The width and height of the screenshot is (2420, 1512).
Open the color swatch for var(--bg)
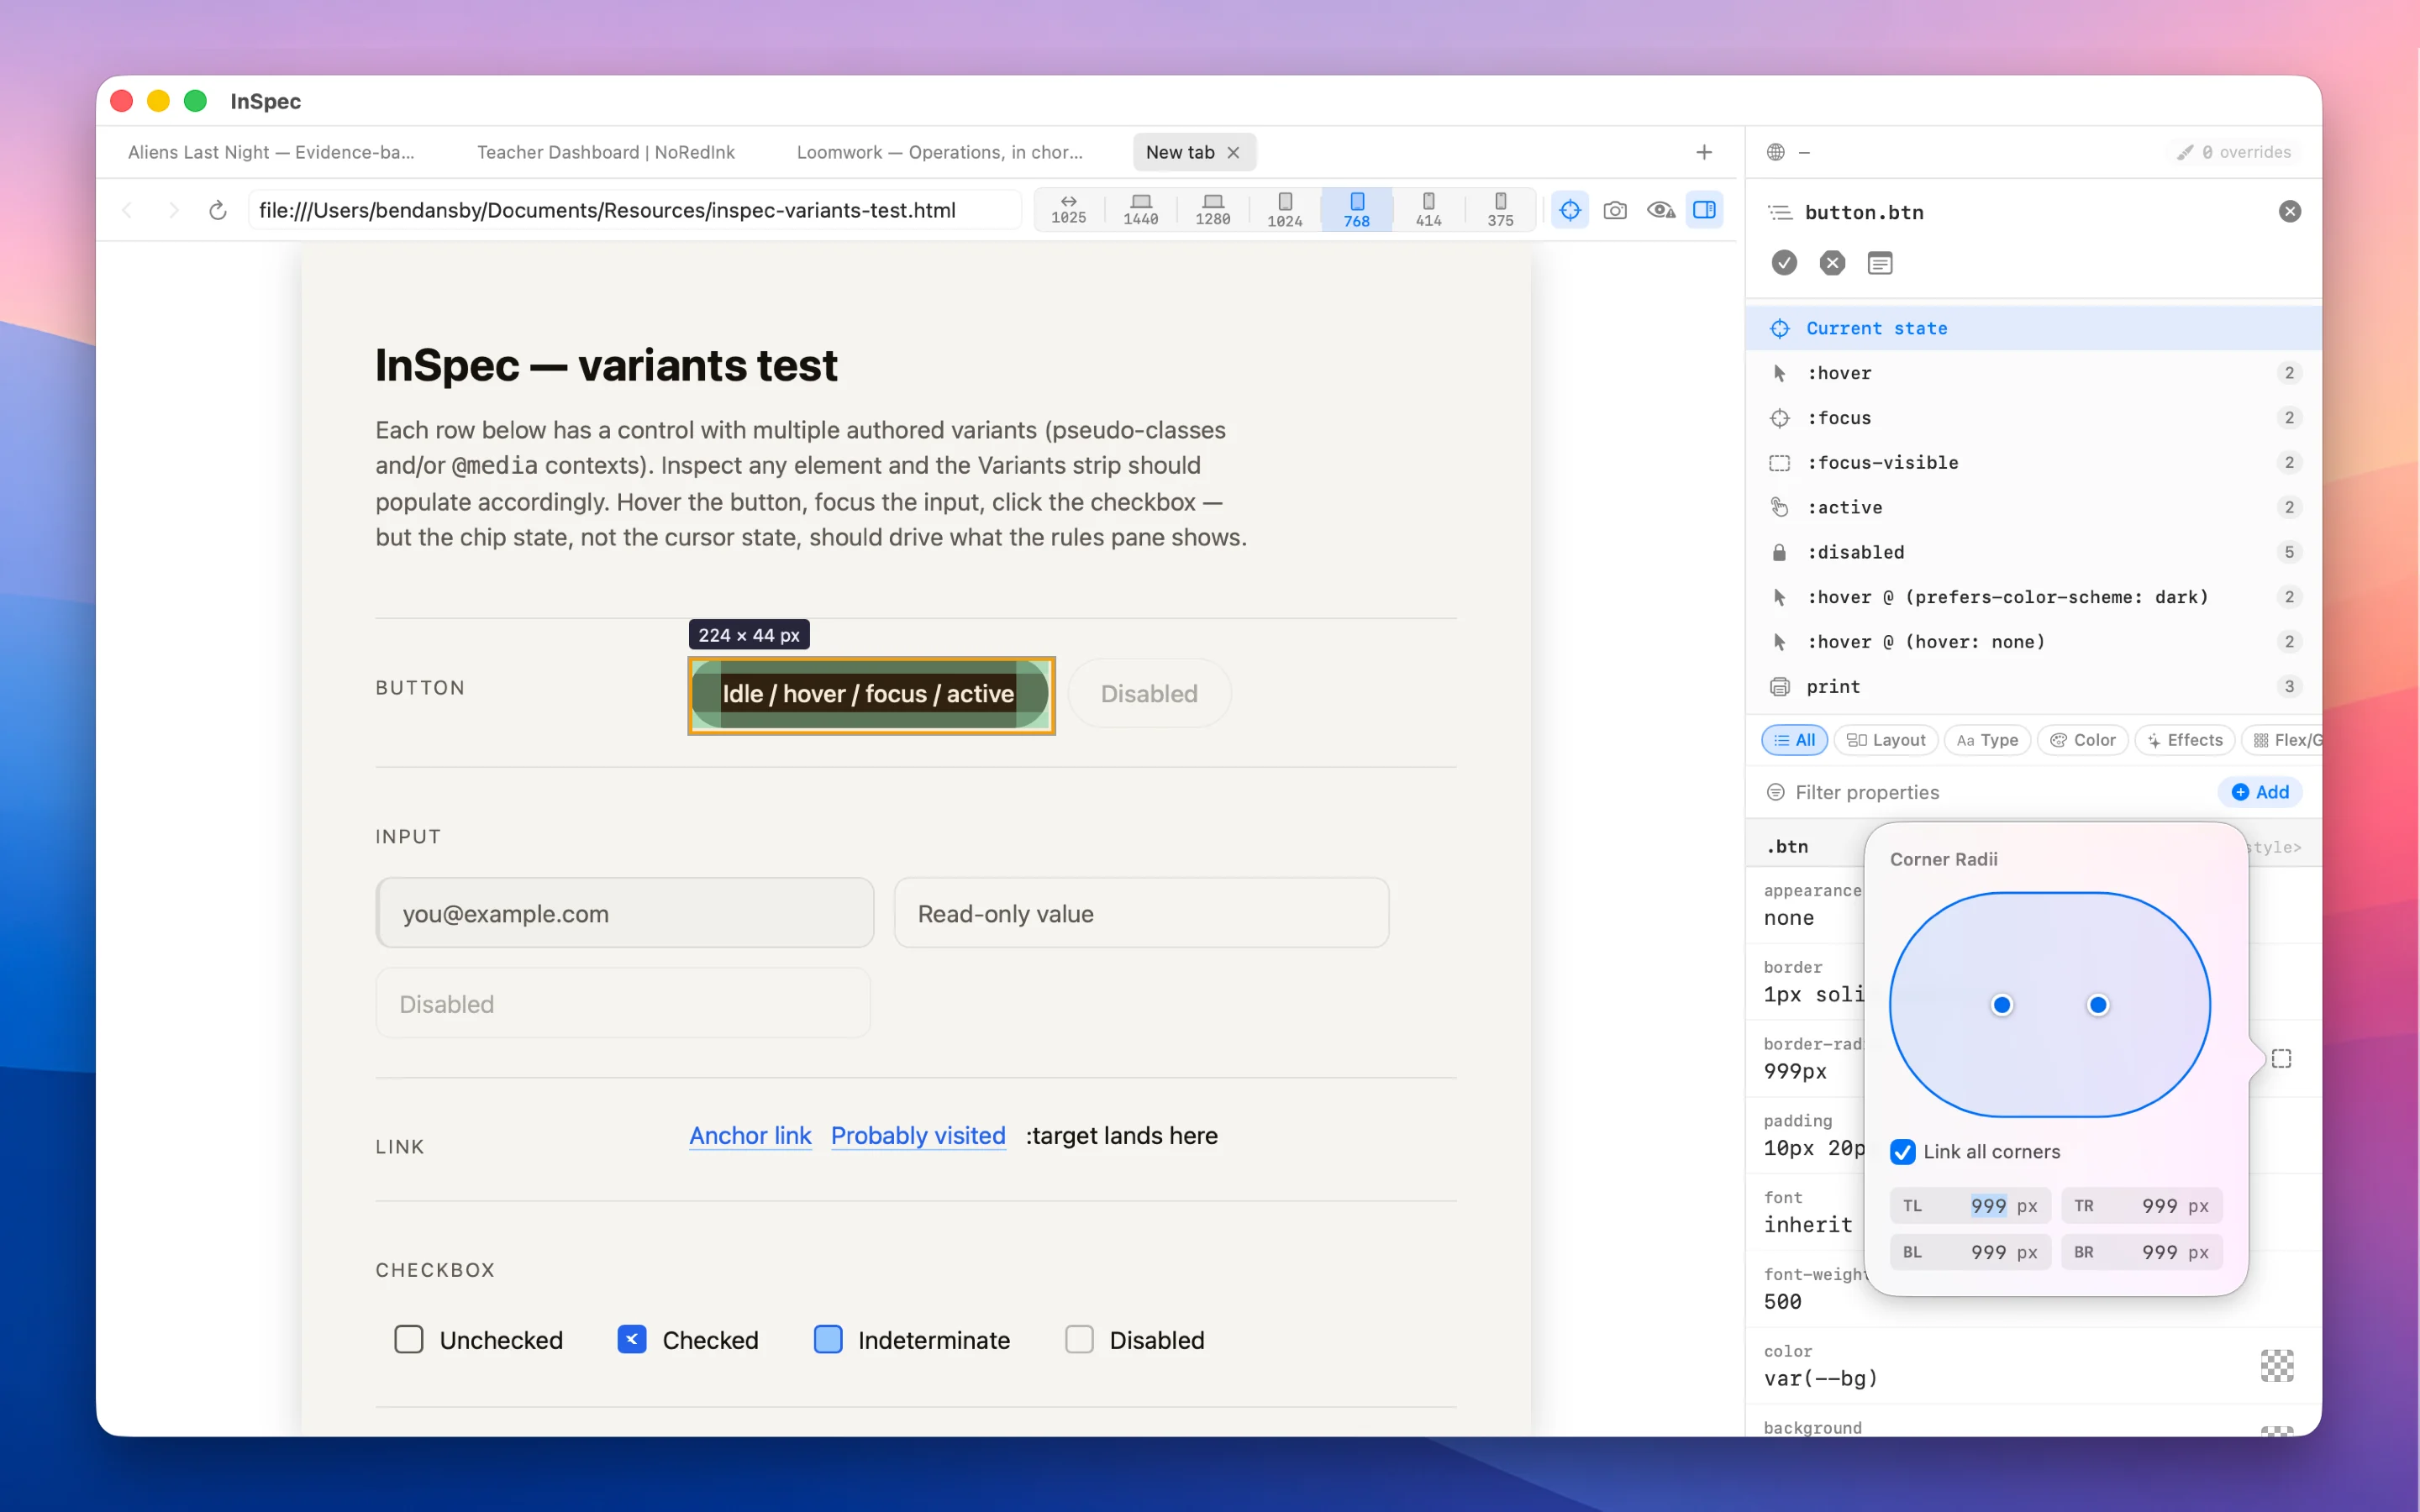coord(2277,1365)
